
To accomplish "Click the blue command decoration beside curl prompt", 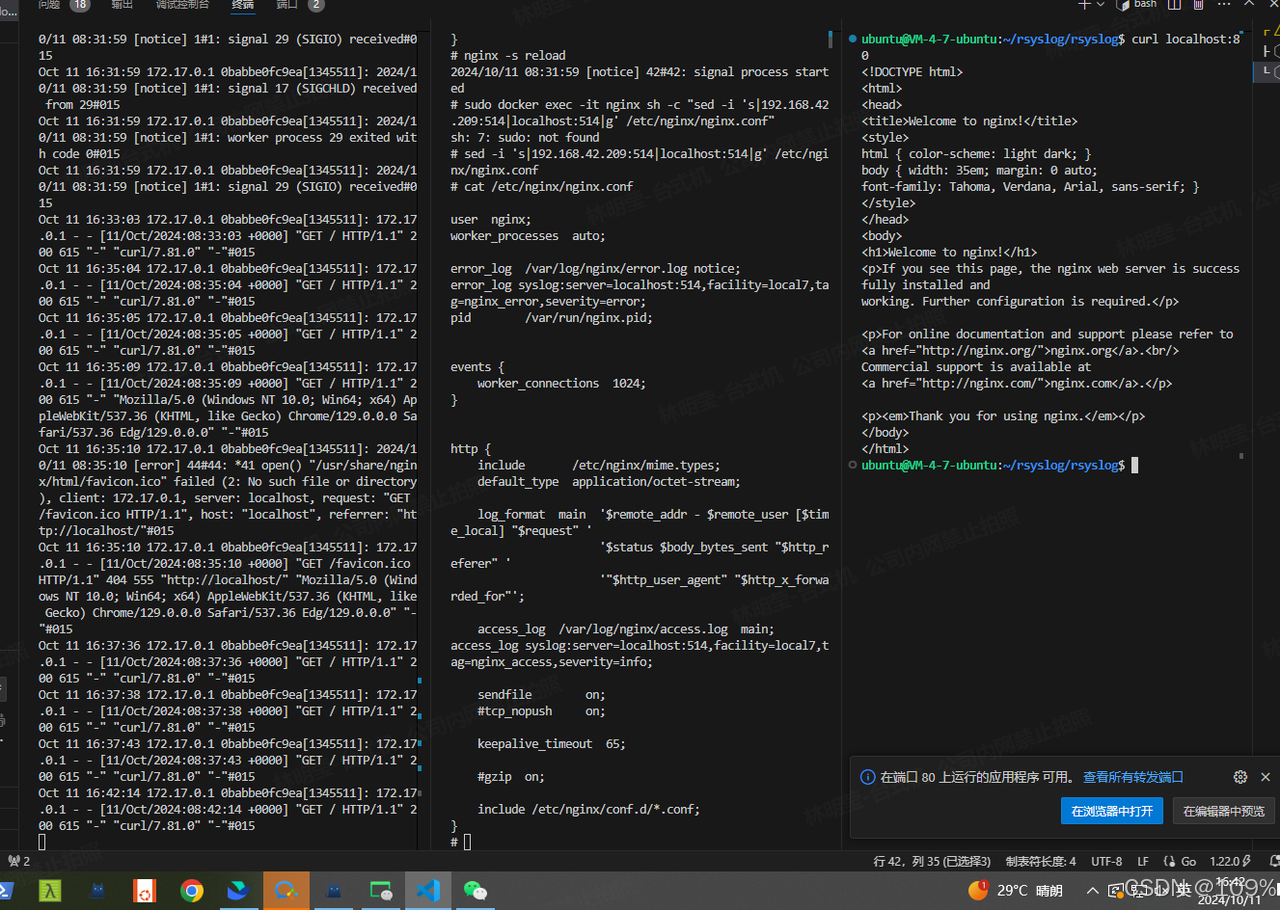I will pos(852,39).
